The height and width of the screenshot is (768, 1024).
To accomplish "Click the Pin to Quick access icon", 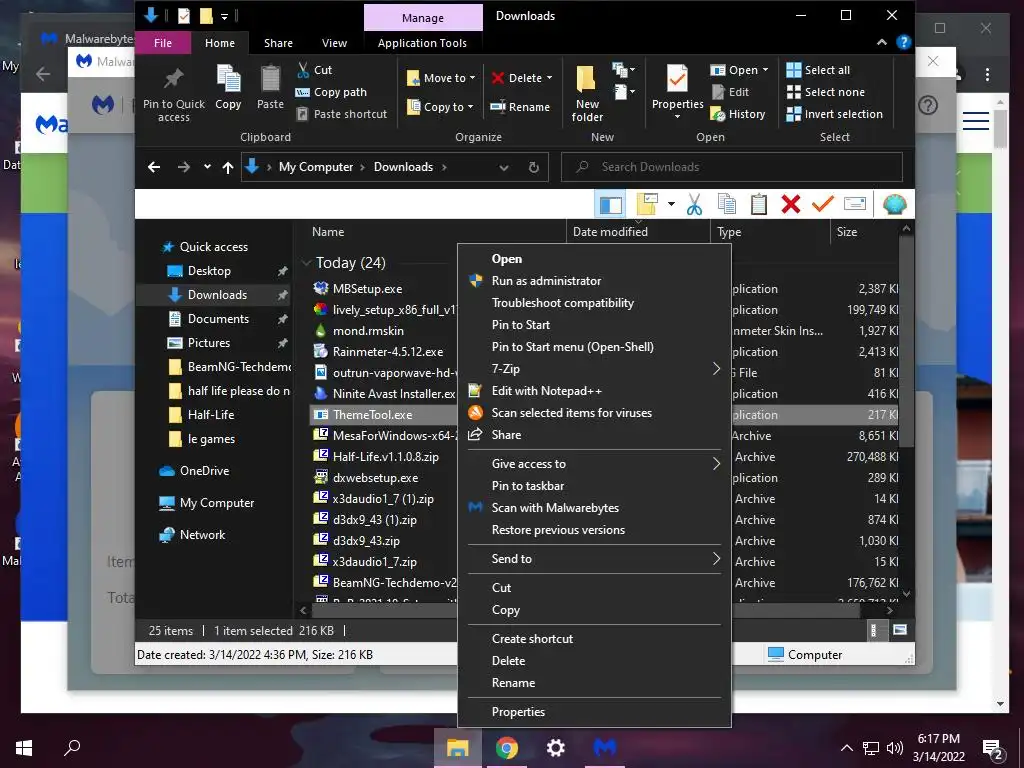I will [173, 80].
